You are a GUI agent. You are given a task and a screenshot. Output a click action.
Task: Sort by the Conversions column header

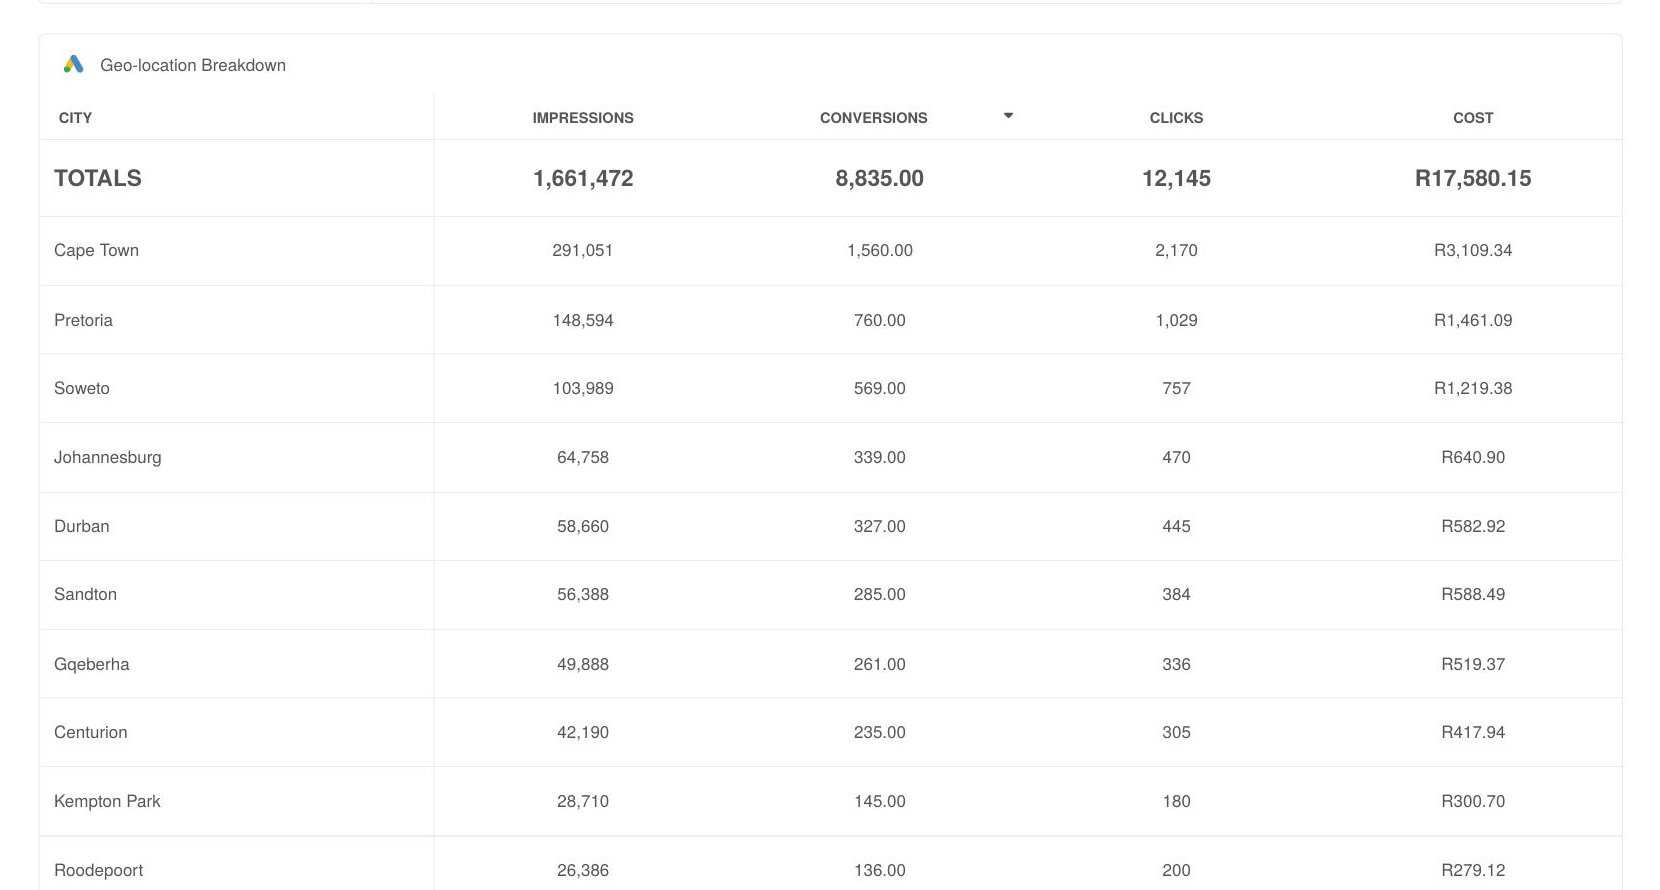873,118
